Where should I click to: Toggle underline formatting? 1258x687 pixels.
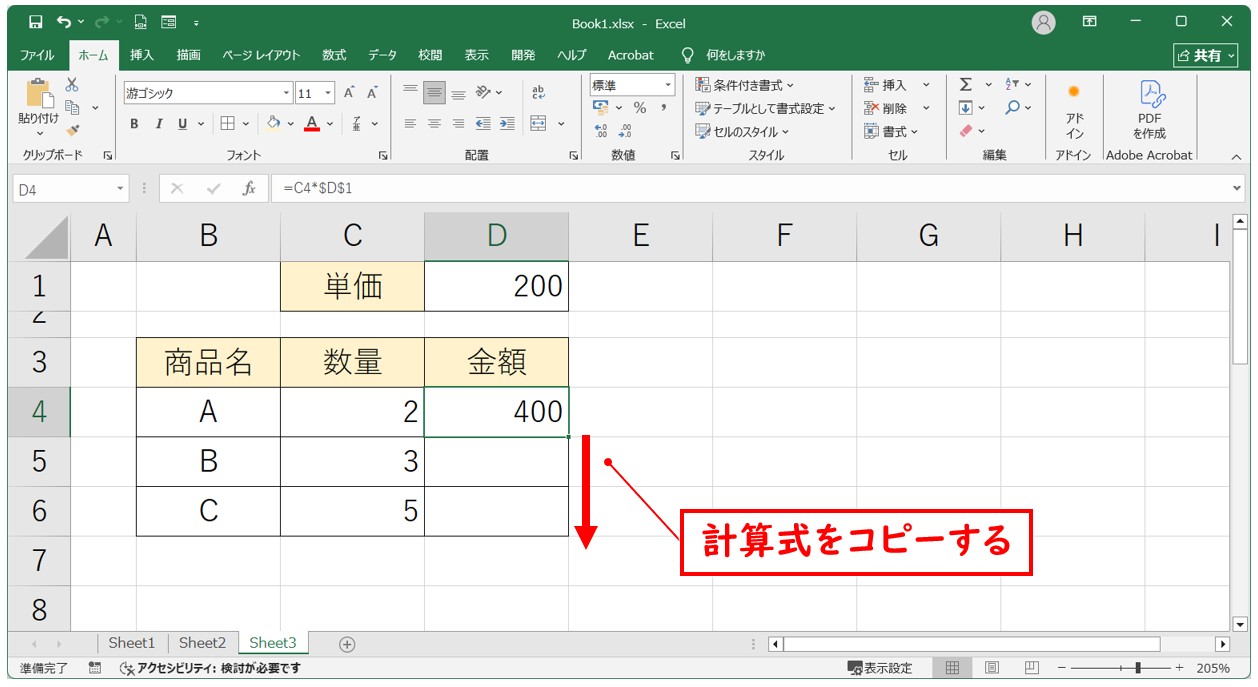pyautogui.click(x=183, y=124)
